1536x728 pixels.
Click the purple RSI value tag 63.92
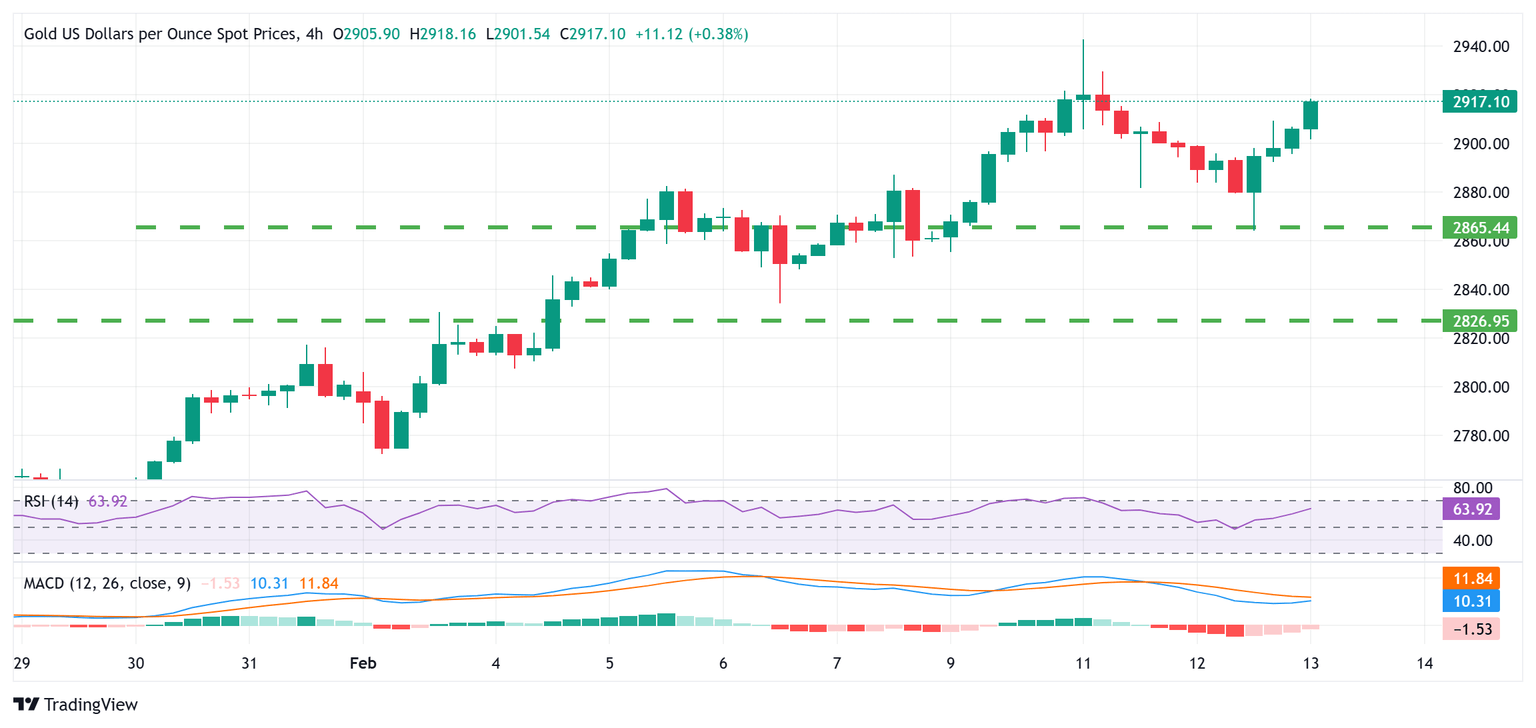tap(1470, 509)
